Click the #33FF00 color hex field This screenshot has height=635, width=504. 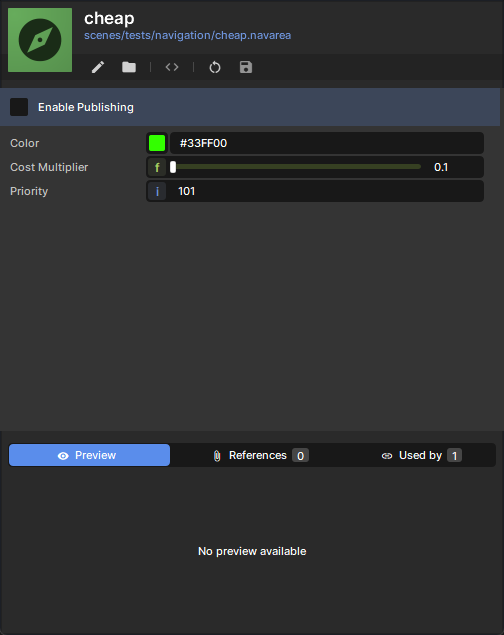tap(327, 143)
